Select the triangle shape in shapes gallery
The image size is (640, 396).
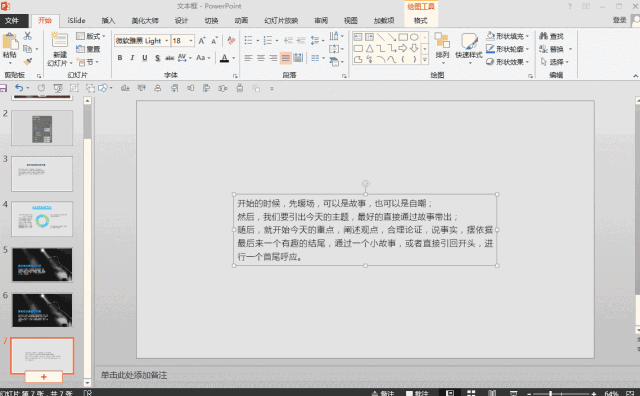click(x=369, y=48)
